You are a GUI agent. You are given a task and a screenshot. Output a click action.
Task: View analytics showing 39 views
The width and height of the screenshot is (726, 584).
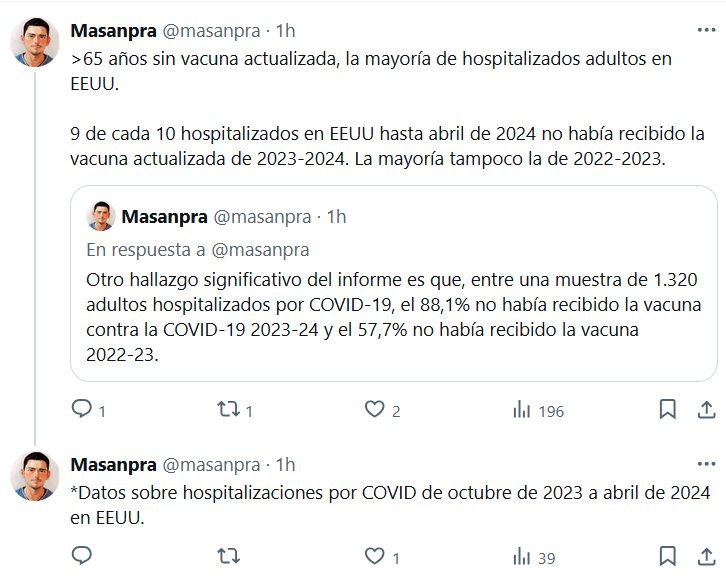pos(521,557)
